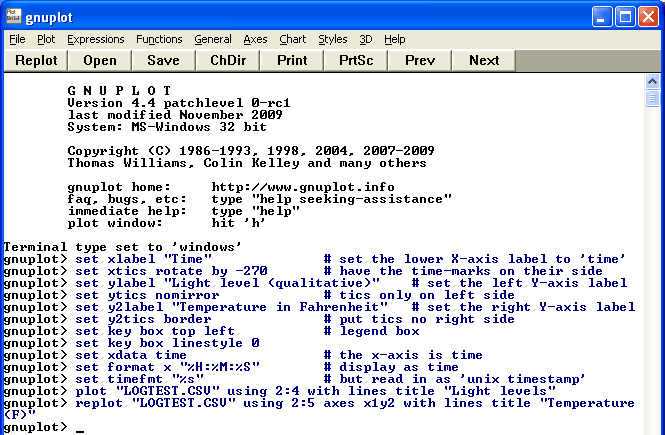
Task: Open the Plot menu
Action: click(x=46, y=39)
